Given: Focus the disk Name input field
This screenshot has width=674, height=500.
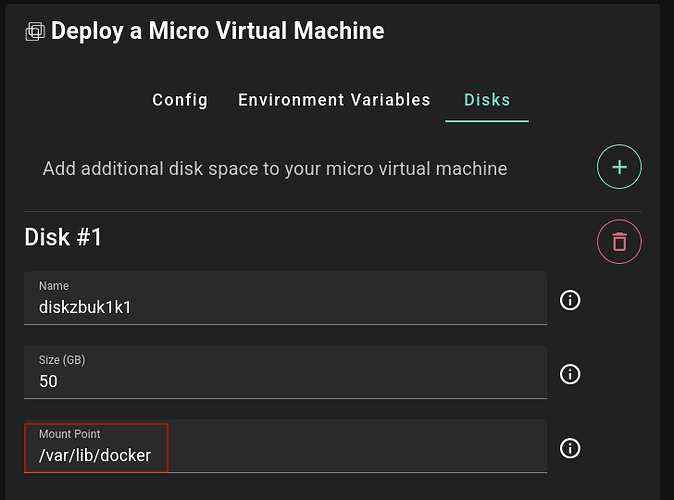Looking at the screenshot, I should [285, 298].
